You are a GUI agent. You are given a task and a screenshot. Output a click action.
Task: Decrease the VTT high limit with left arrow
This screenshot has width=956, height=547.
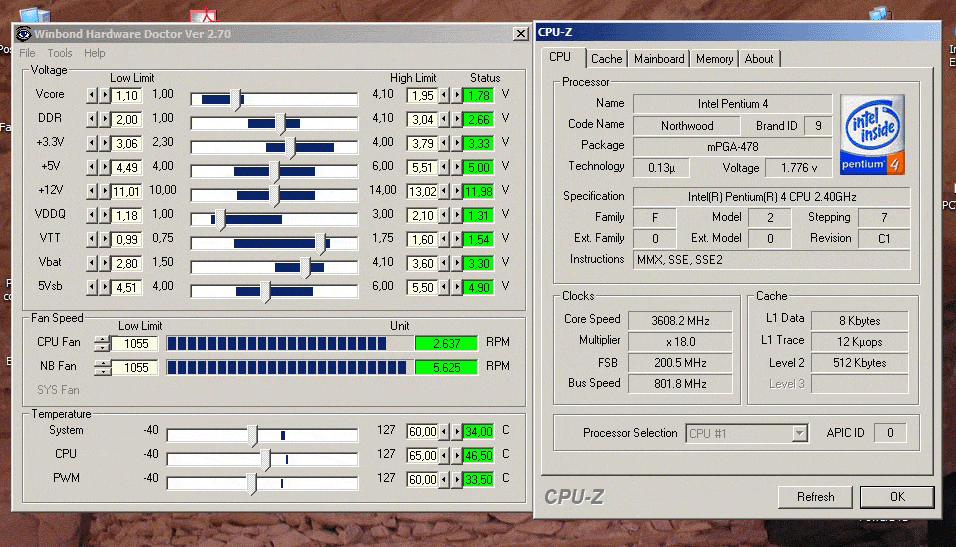pyautogui.click(x=444, y=239)
